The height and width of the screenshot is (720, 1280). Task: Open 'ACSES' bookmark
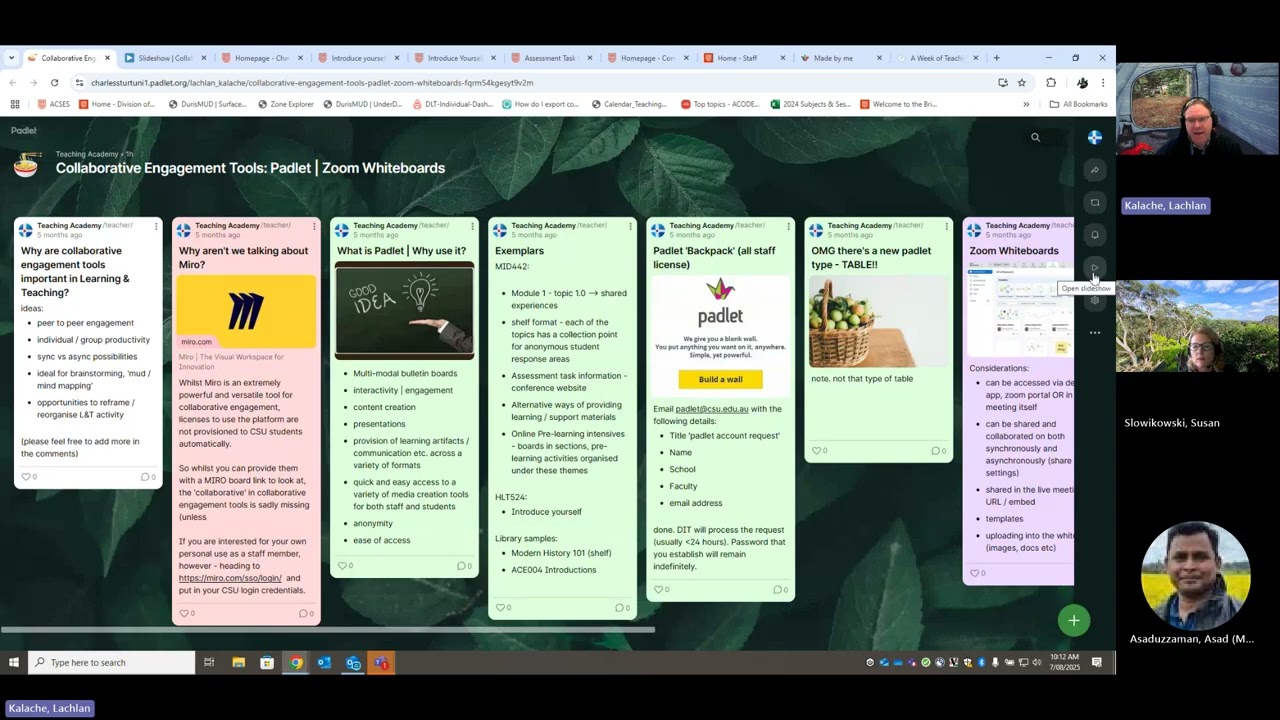[54, 104]
